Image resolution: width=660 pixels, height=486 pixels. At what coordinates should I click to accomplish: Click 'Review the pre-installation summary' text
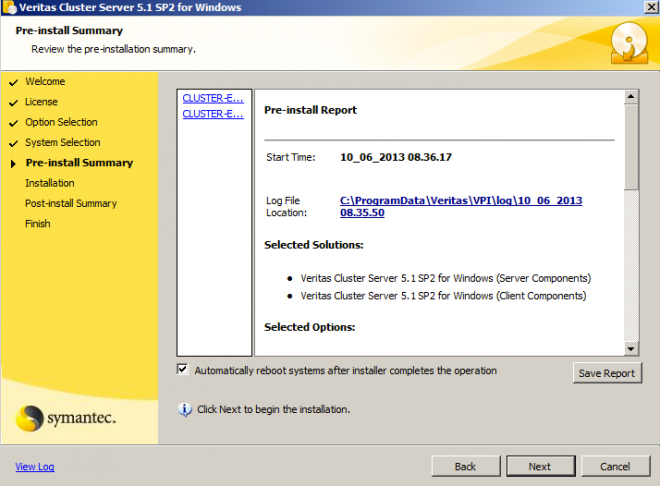114,49
